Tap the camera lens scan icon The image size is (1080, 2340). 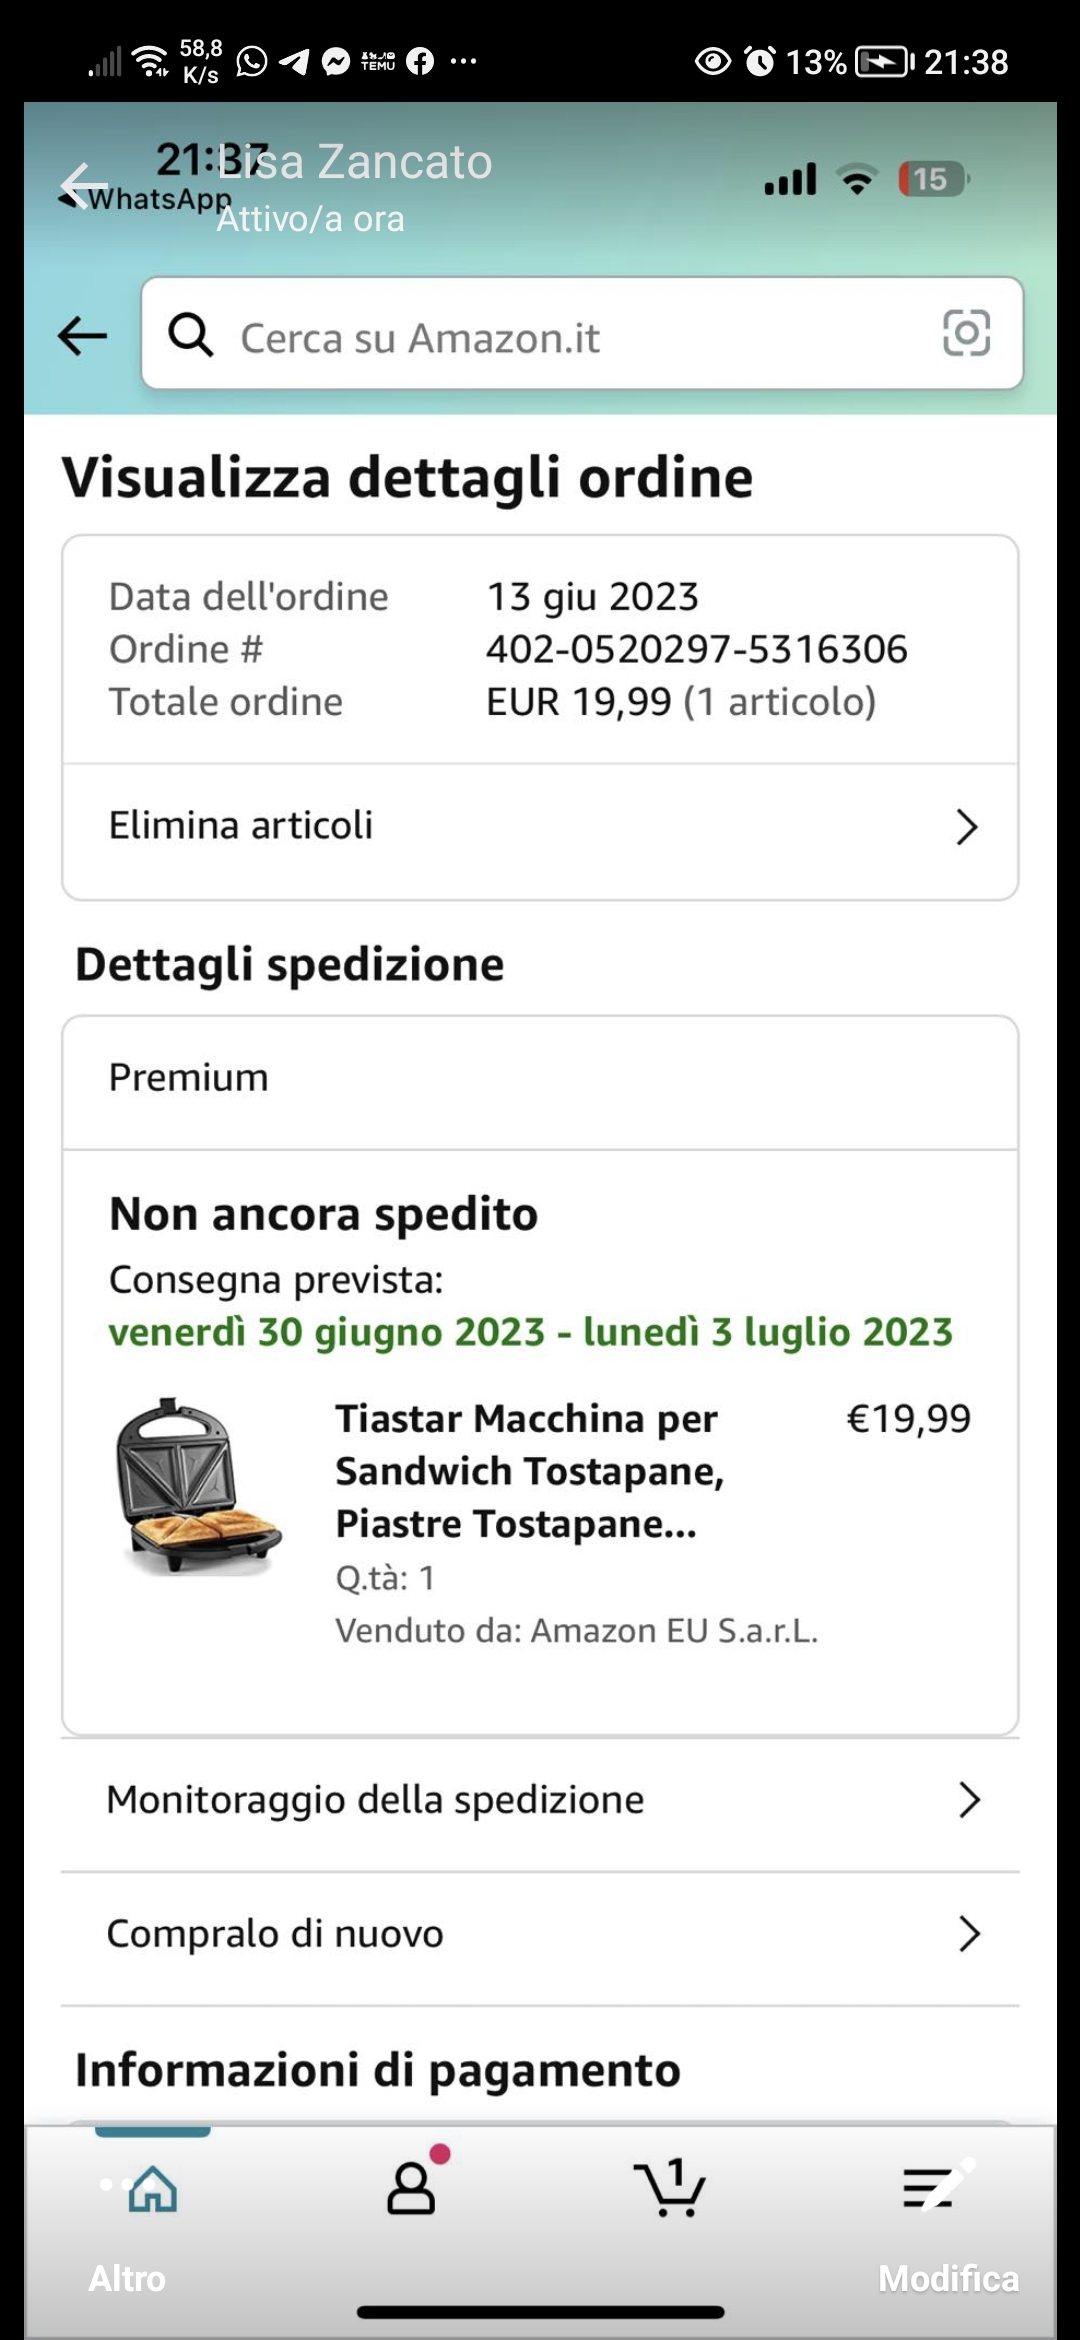[x=966, y=333]
